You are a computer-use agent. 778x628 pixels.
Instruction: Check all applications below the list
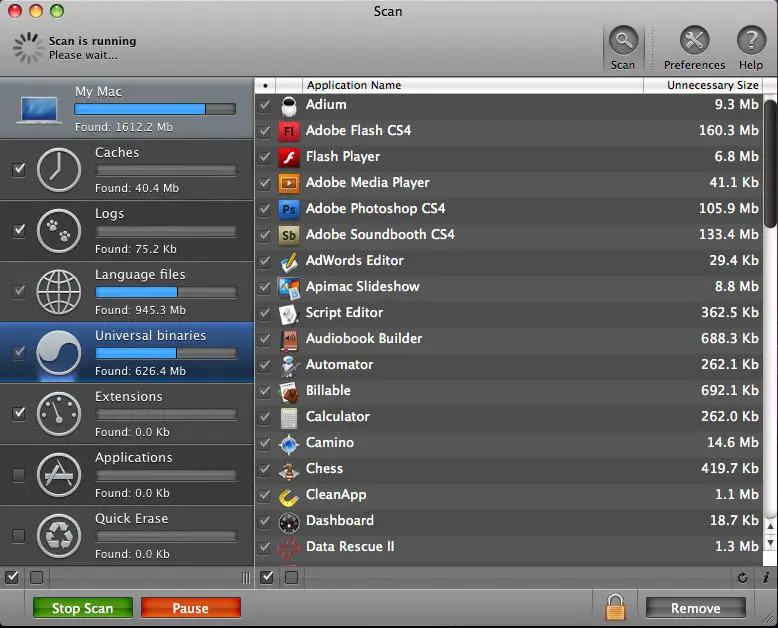point(267,577)
